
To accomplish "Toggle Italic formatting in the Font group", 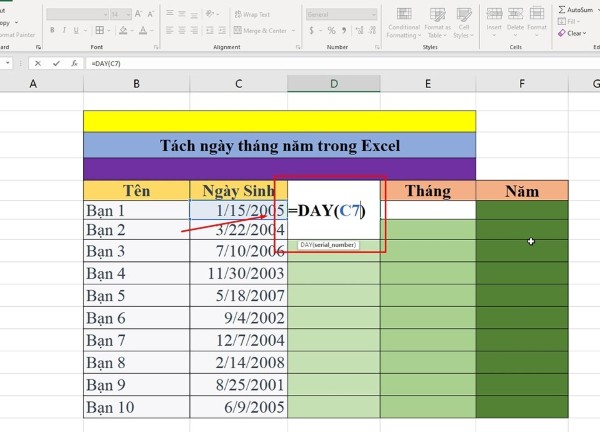I will [x=64, y=30].
